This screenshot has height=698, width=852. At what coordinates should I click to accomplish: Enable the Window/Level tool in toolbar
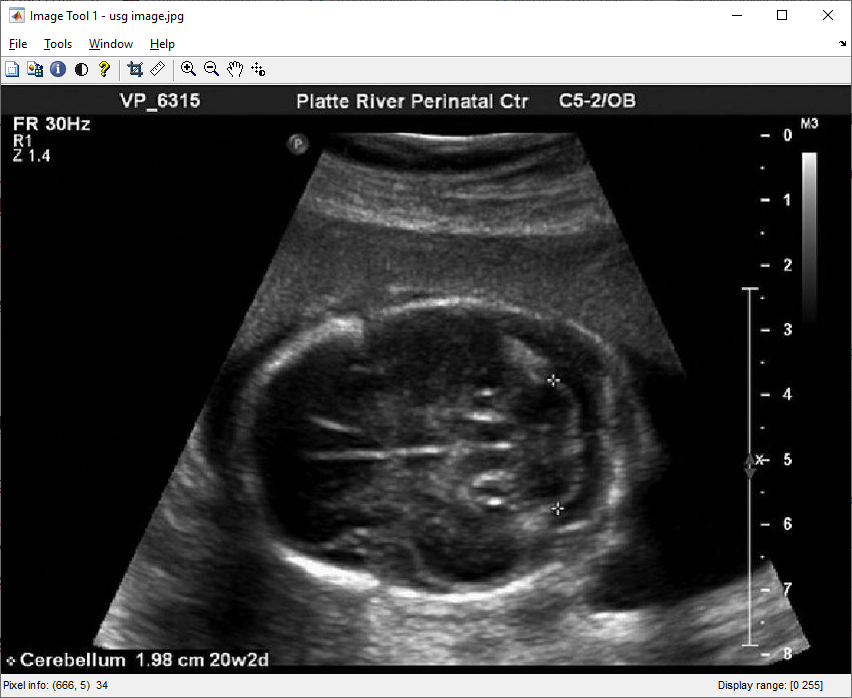tap(258, 69)
